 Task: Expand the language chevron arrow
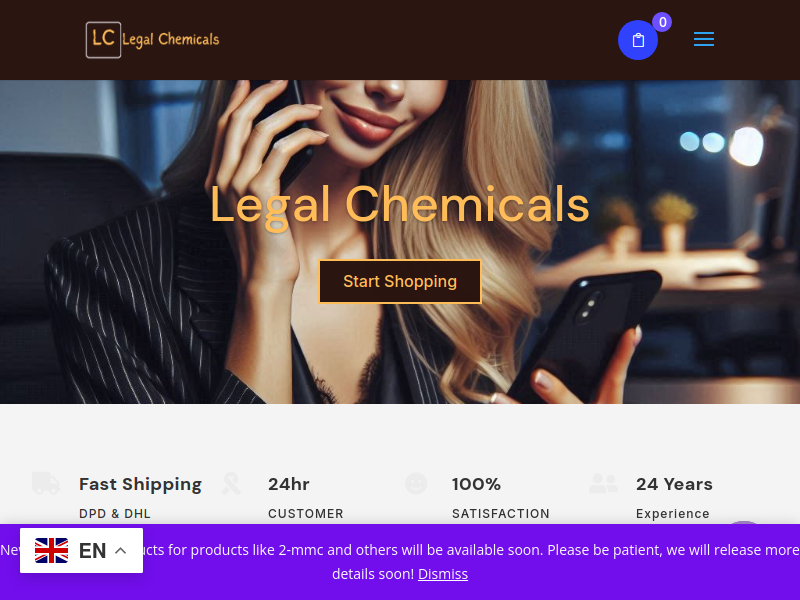pyautogui.click(x=121, y=551)
